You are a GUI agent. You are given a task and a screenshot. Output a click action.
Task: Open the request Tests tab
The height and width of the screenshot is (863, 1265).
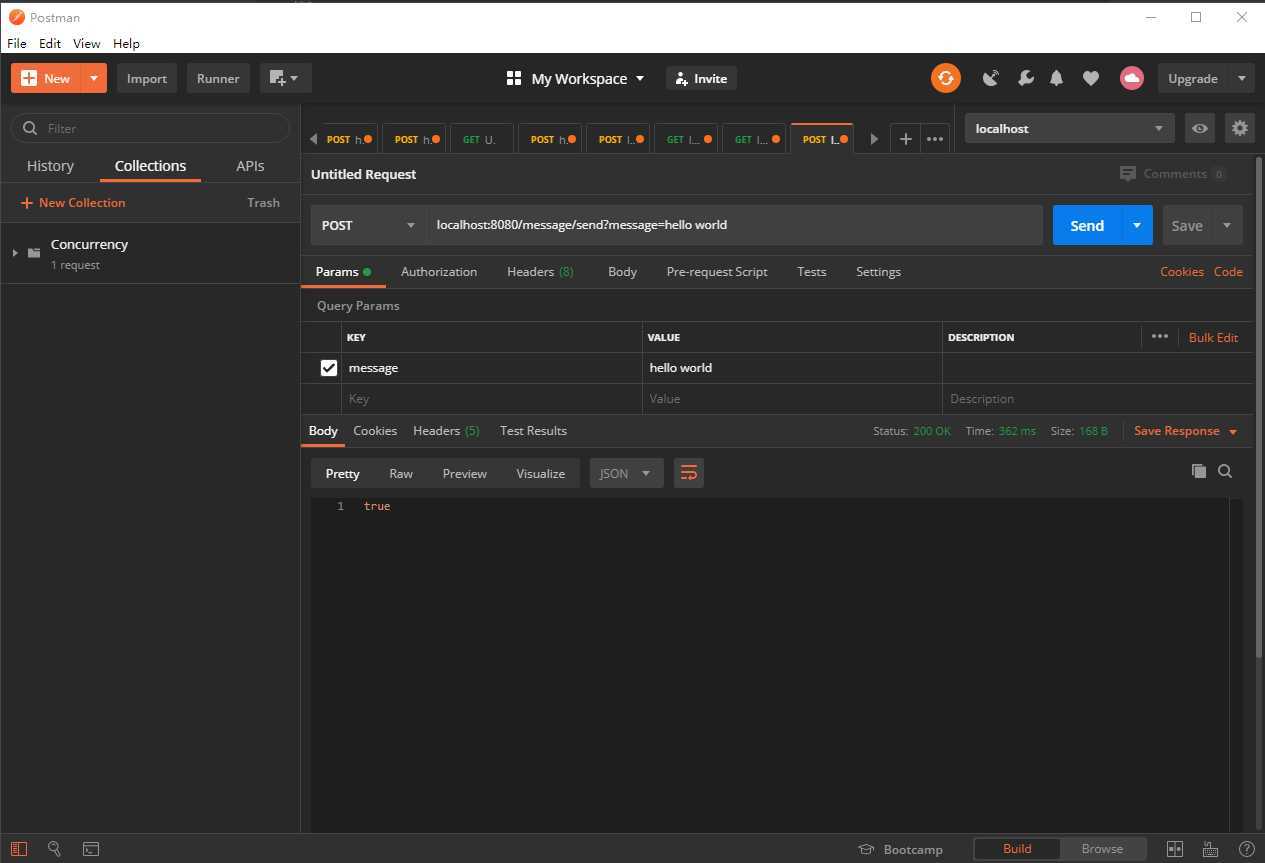(x=812, y=272)
